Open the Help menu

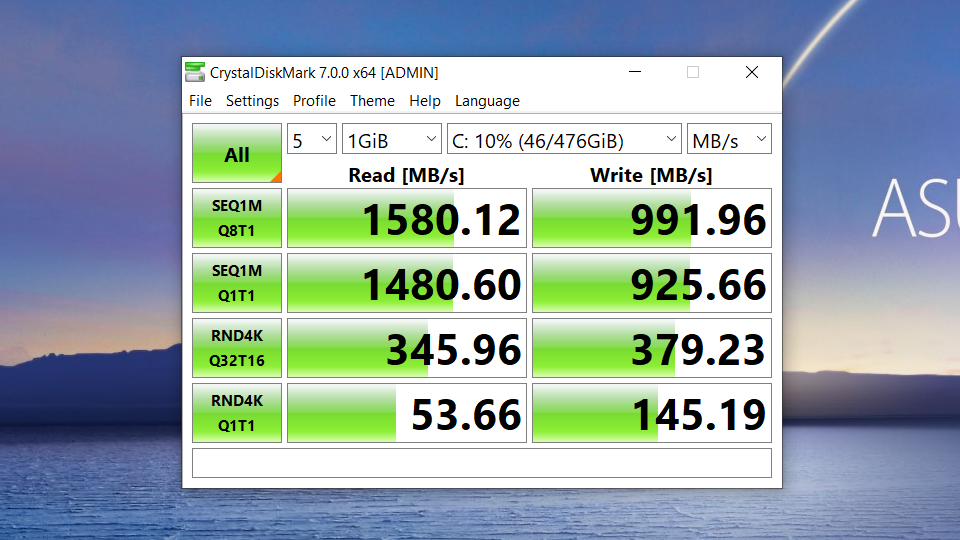[425, 100]
